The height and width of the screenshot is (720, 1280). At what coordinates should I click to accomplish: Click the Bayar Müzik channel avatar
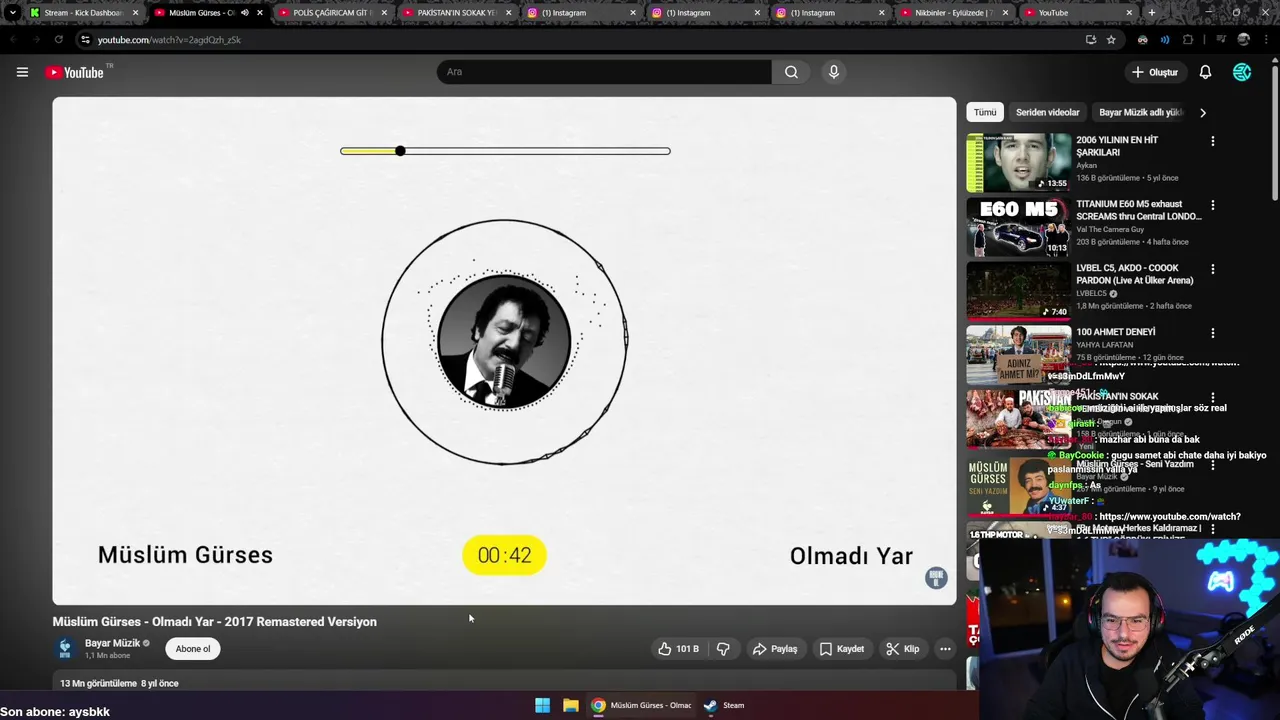coord(65,649)
